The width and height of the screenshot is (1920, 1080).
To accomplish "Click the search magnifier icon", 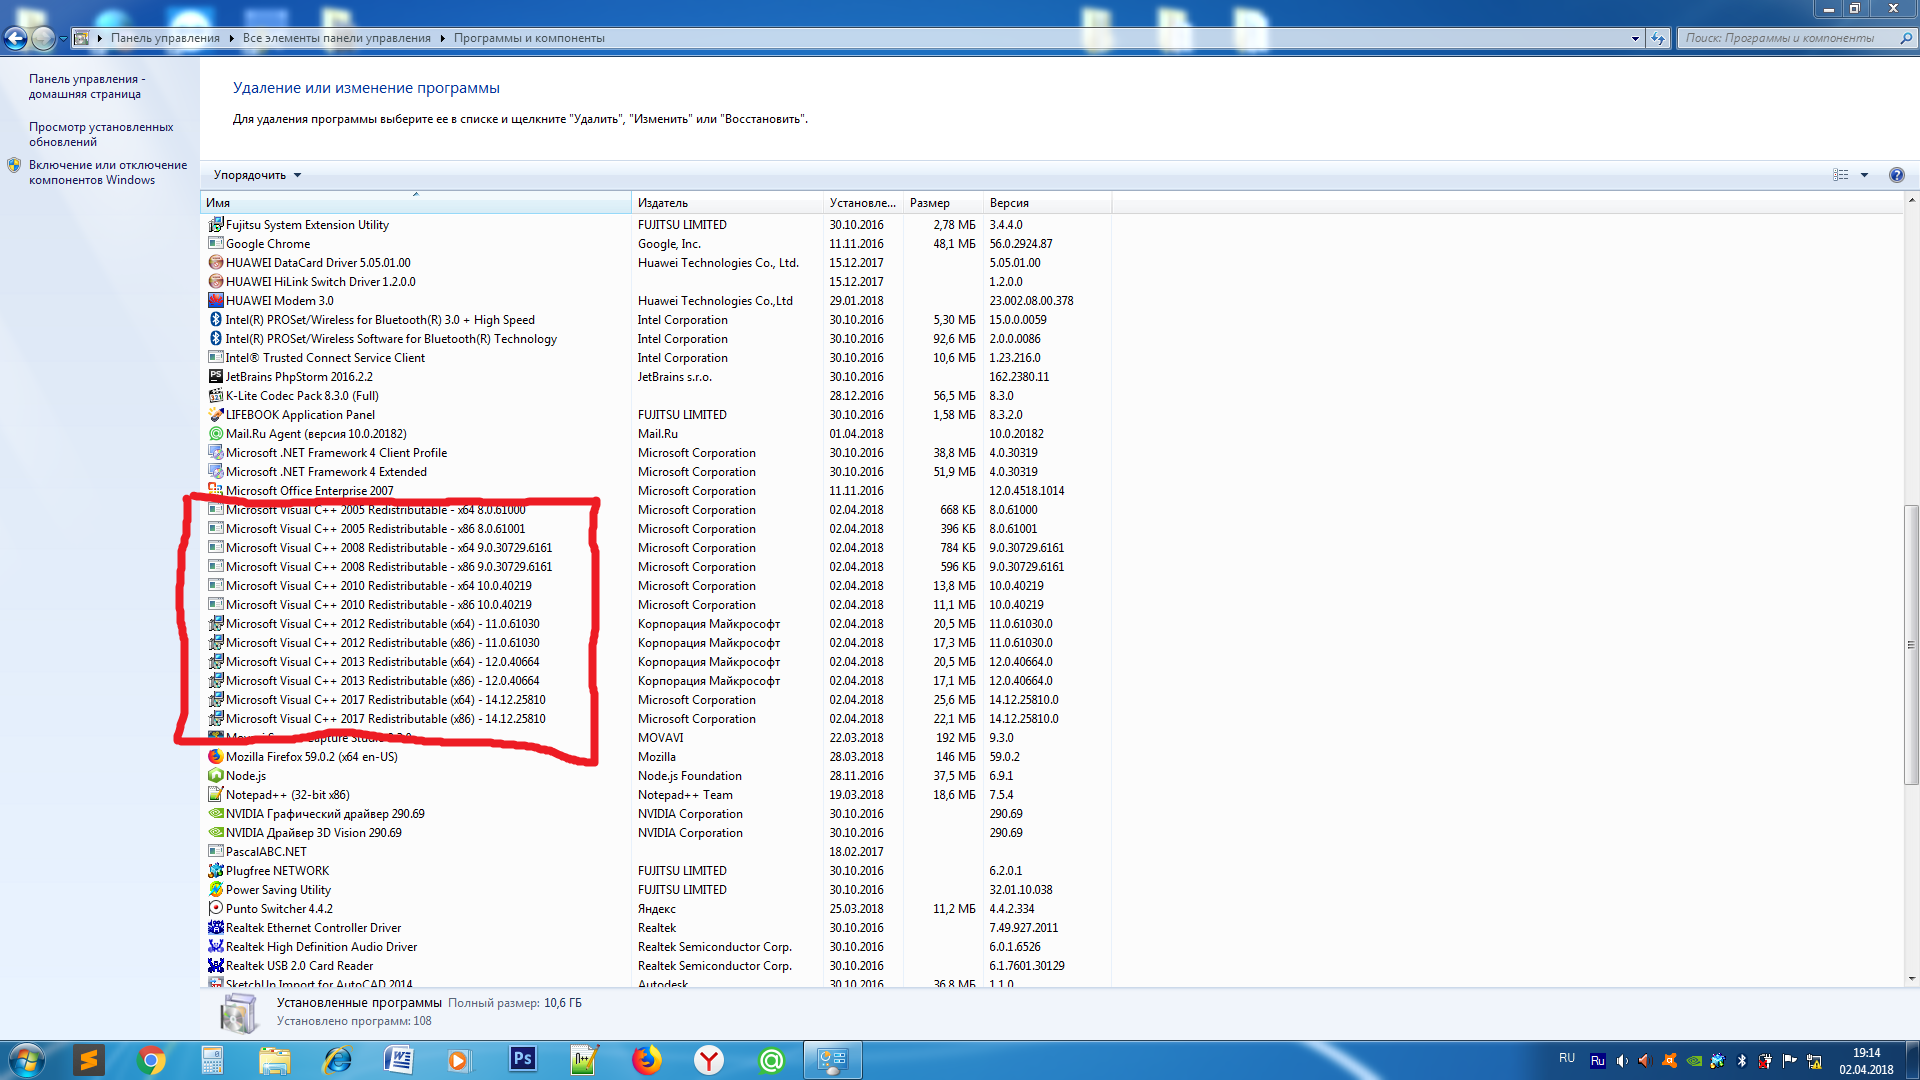I will coord(1905,38).
